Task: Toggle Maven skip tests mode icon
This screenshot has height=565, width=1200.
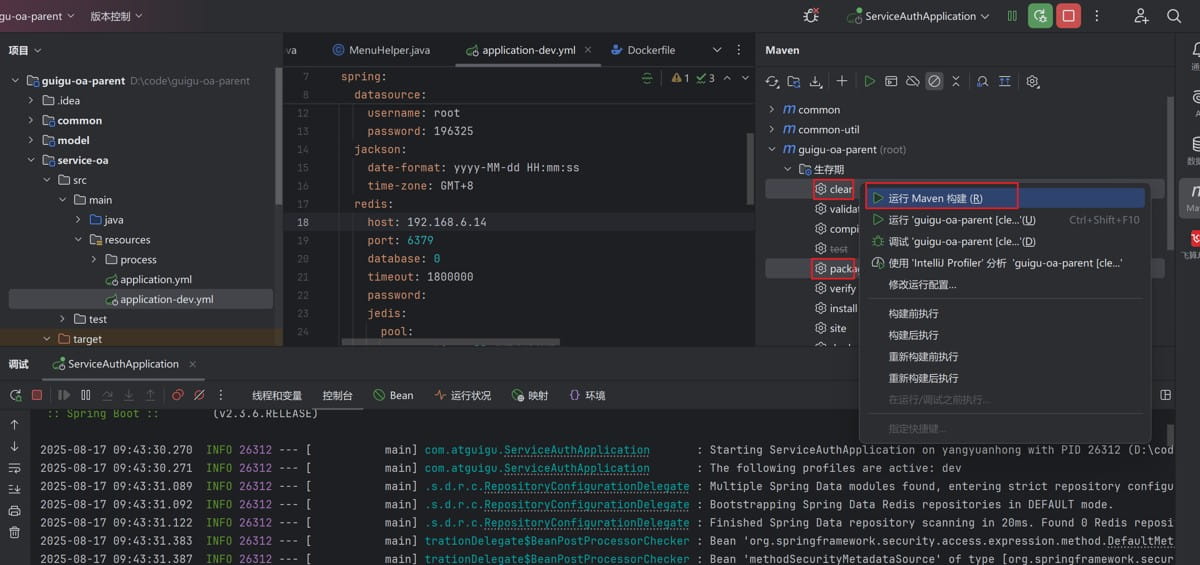Action: 934,81
